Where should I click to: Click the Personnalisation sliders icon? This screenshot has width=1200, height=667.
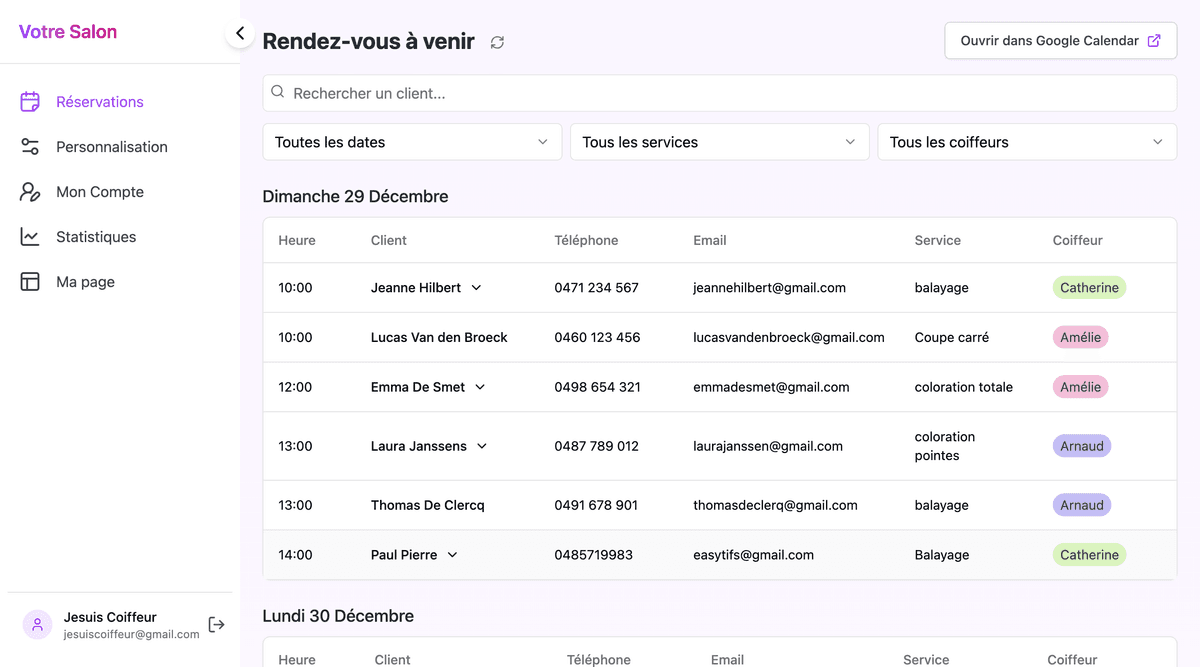coord(30,147)
